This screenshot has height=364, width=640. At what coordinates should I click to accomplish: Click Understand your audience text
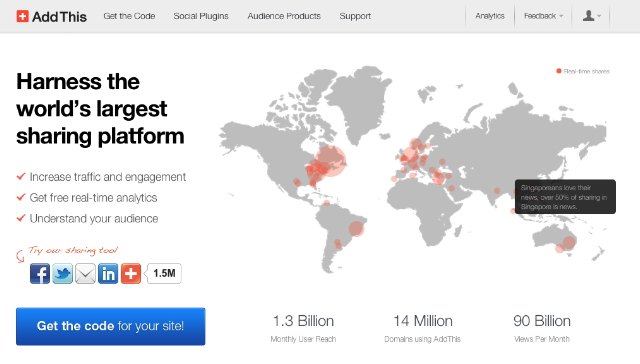tap(94, 218)
